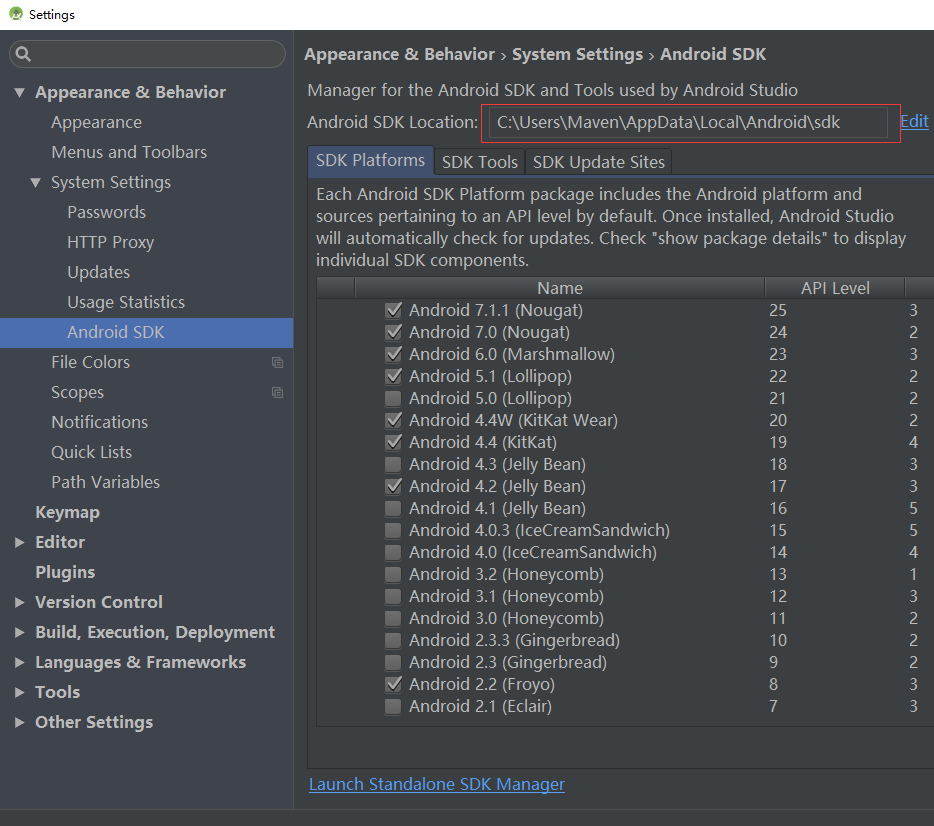The height and width of the screenshot is (826, 934).
Task: Click API level 25 cell
Action: (778, 310)
